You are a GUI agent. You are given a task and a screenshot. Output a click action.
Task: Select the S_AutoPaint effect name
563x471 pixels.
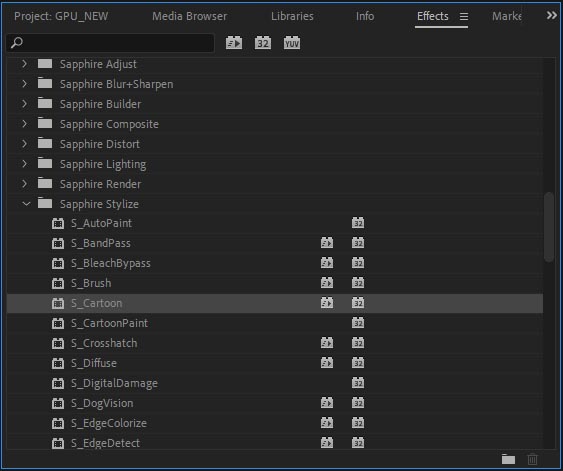pyautogui.click(x=101, y=223)
